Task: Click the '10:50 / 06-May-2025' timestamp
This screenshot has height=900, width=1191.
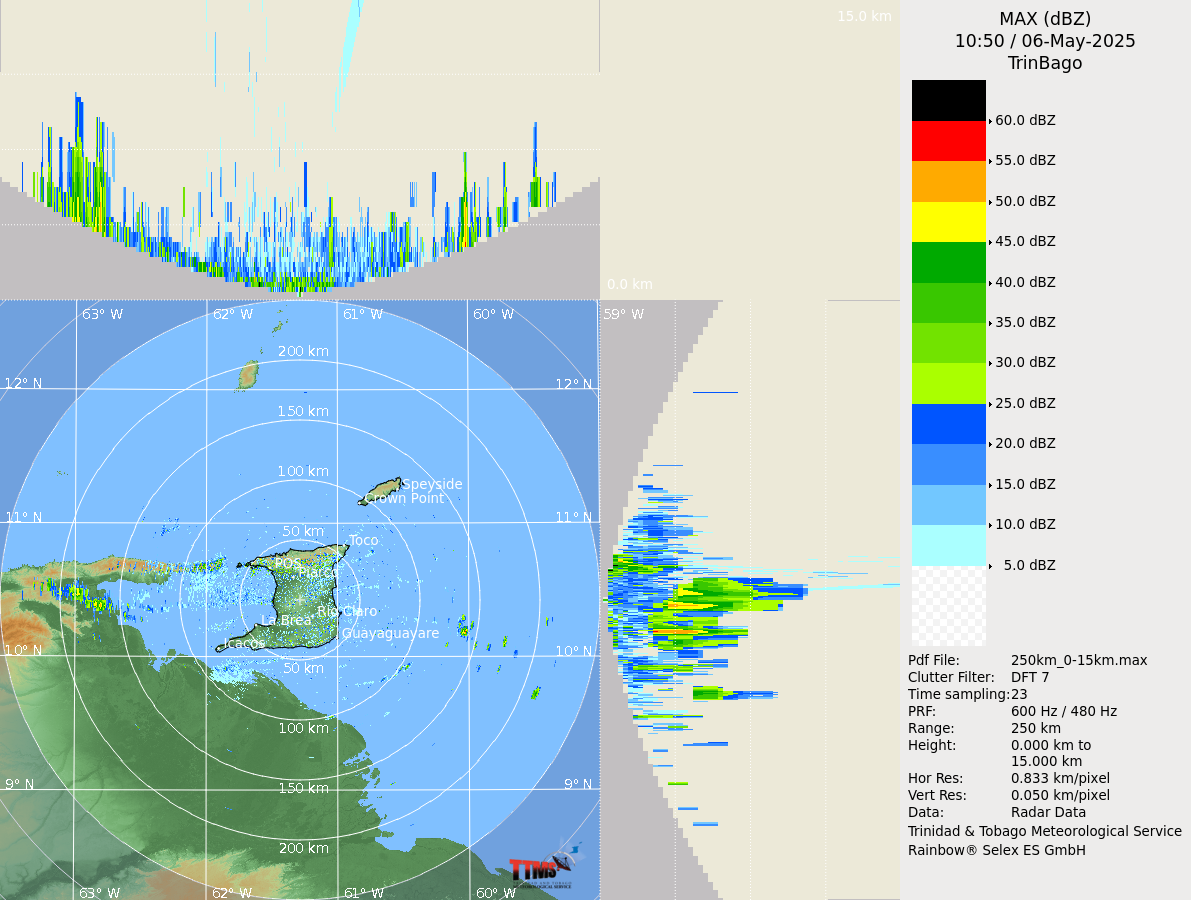Action: coord(1044,41)
